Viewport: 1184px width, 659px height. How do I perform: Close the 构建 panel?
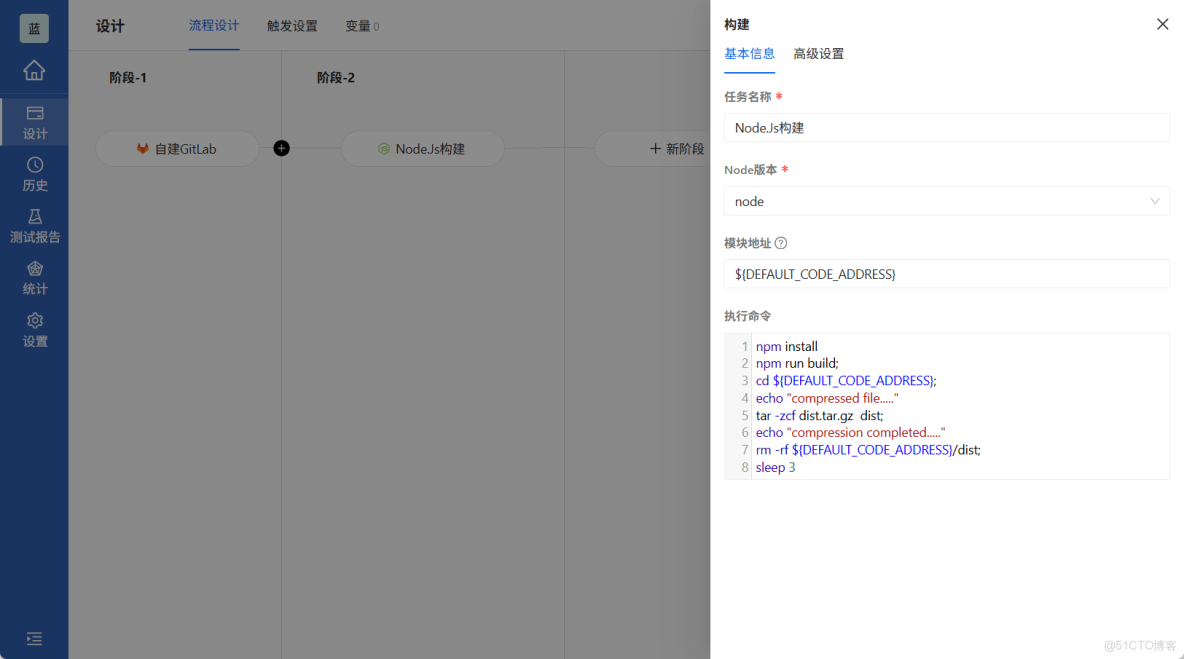click(1162, 23)
